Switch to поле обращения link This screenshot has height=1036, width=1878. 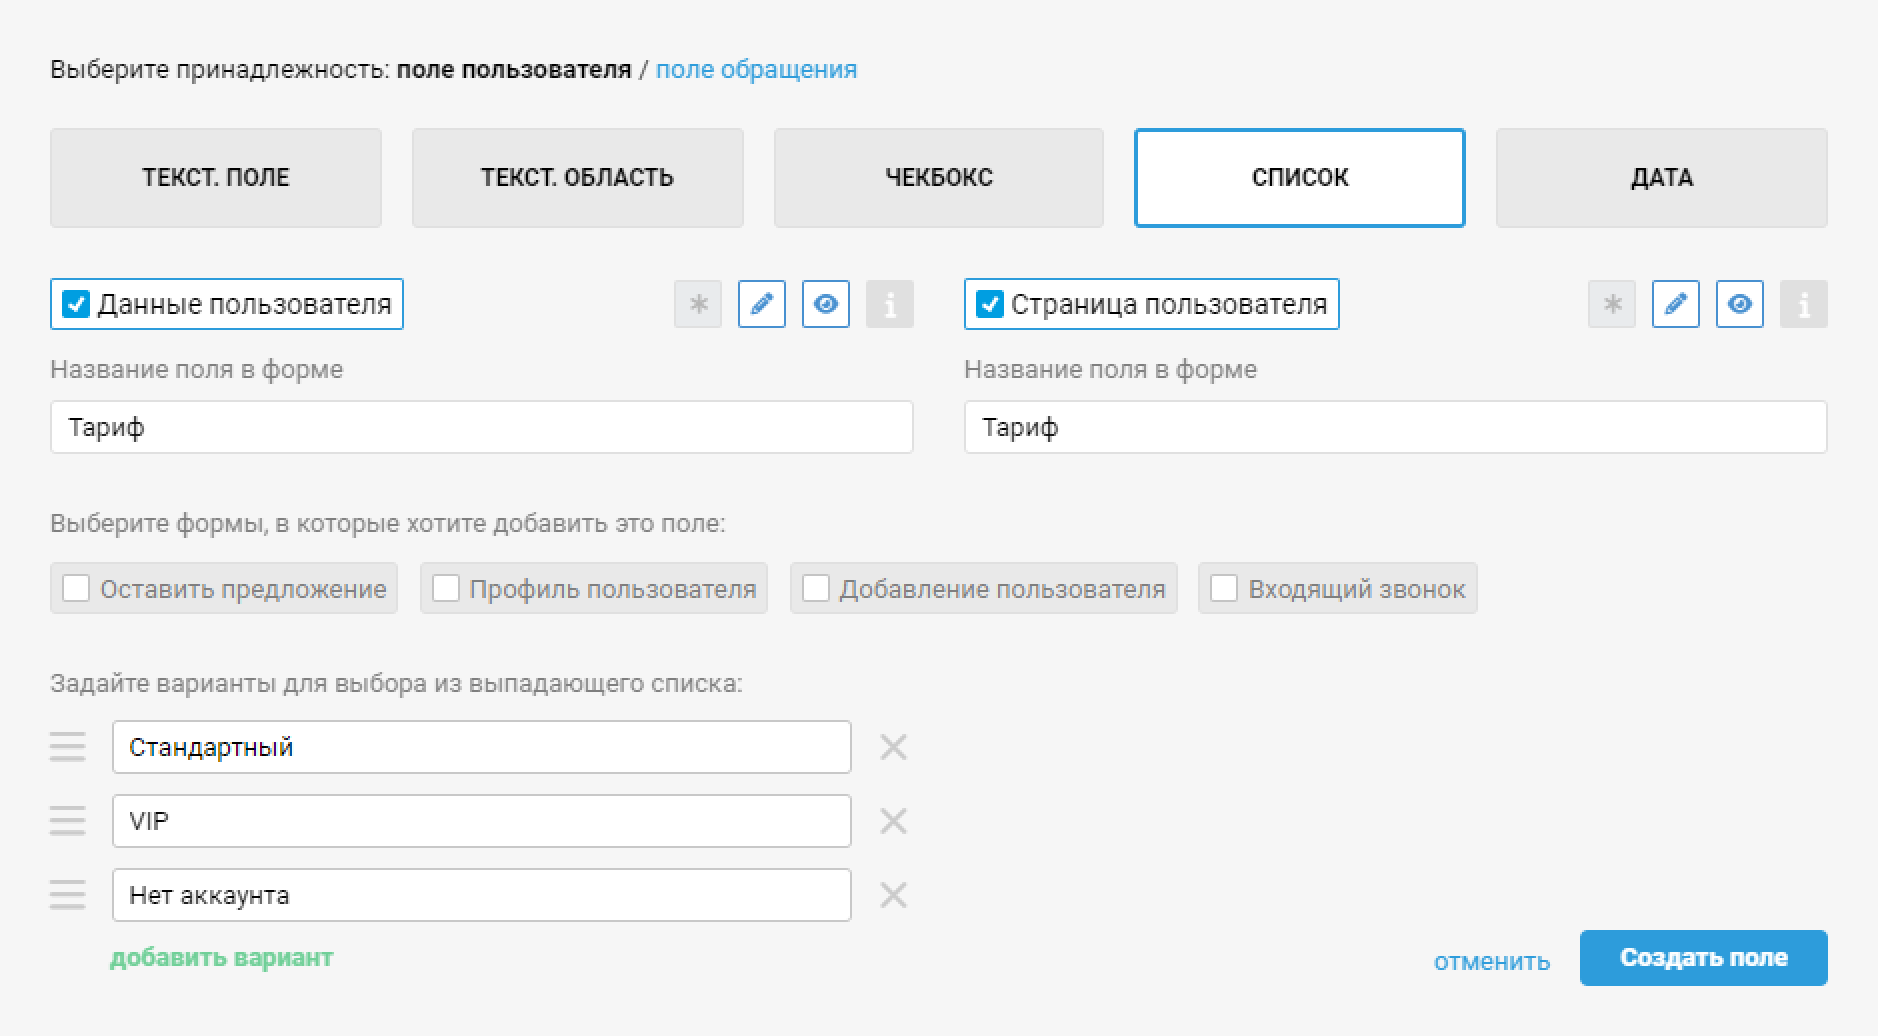click(x=756, y=70)
